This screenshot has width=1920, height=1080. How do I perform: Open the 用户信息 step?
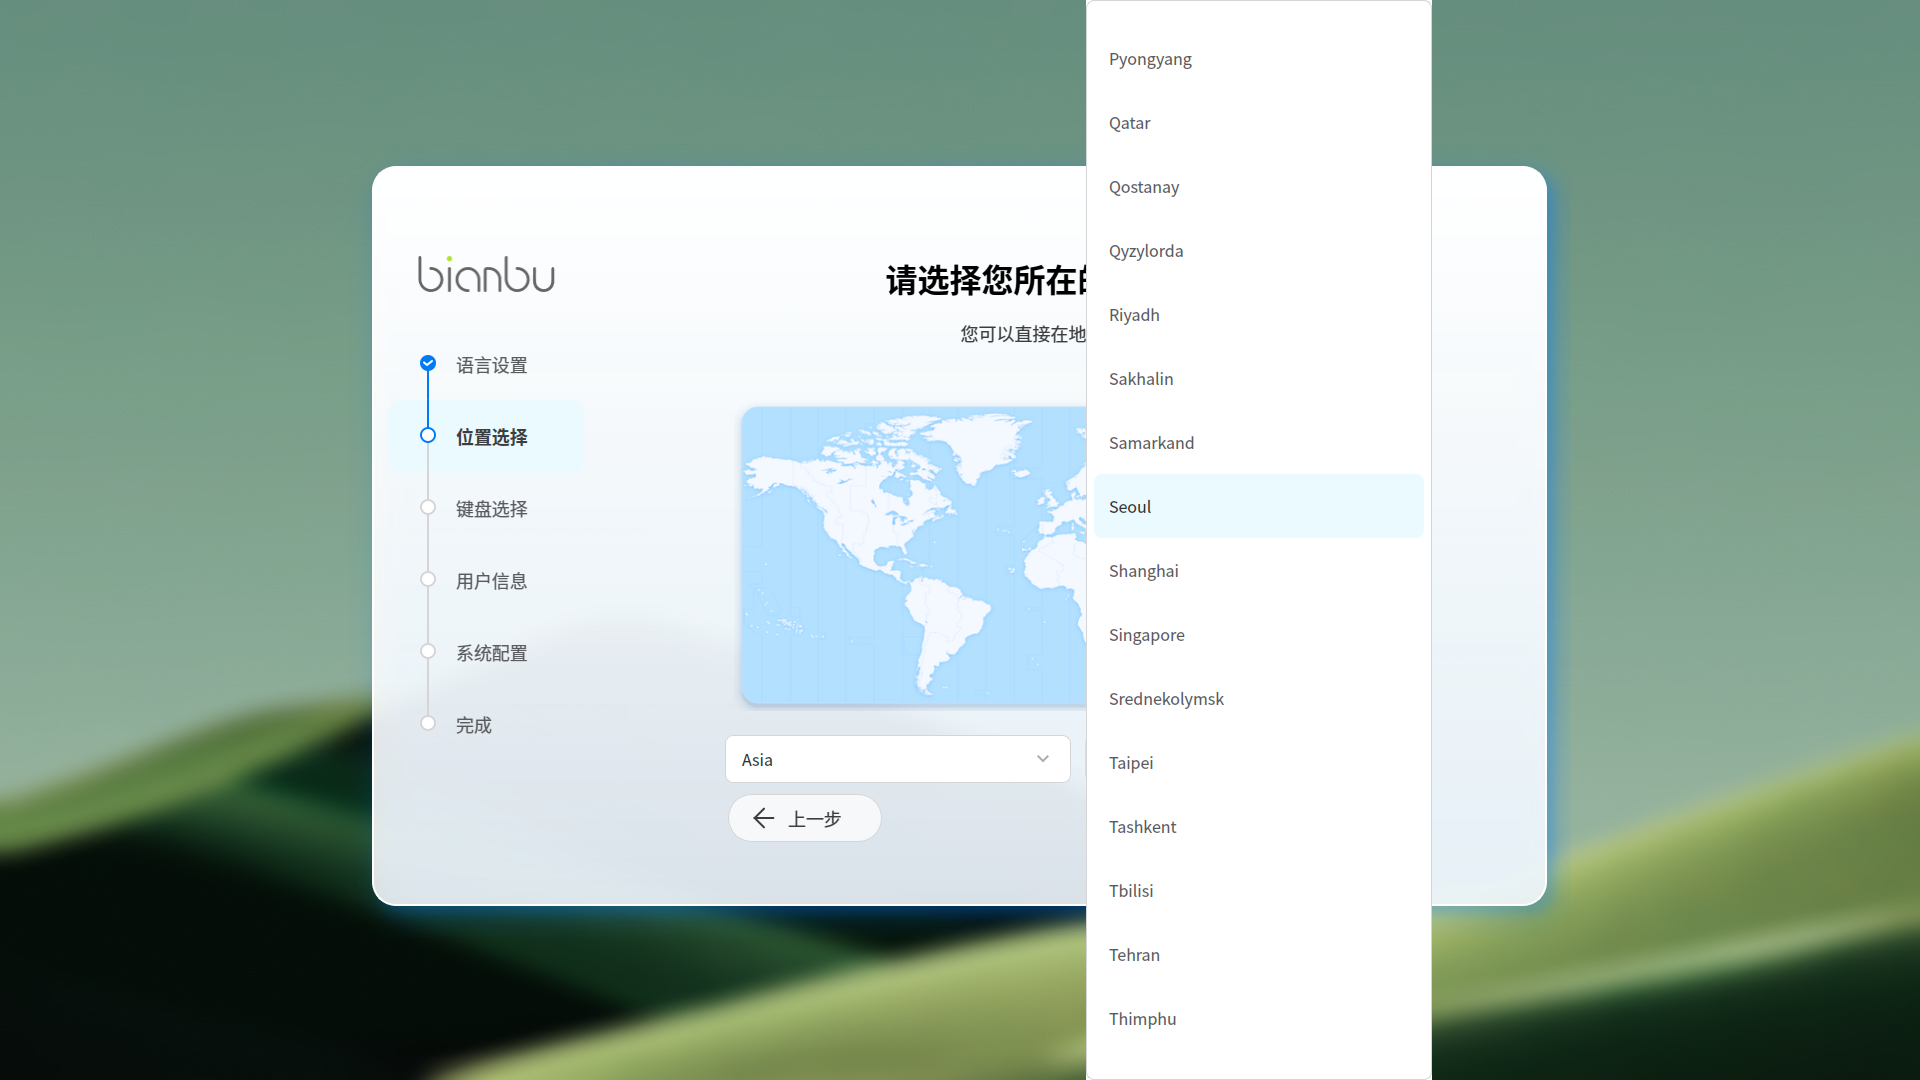click(490, 580)
